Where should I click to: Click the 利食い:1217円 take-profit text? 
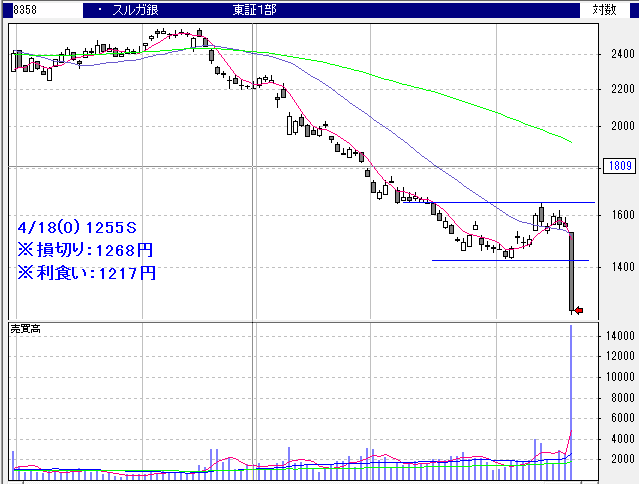(88, 271)
